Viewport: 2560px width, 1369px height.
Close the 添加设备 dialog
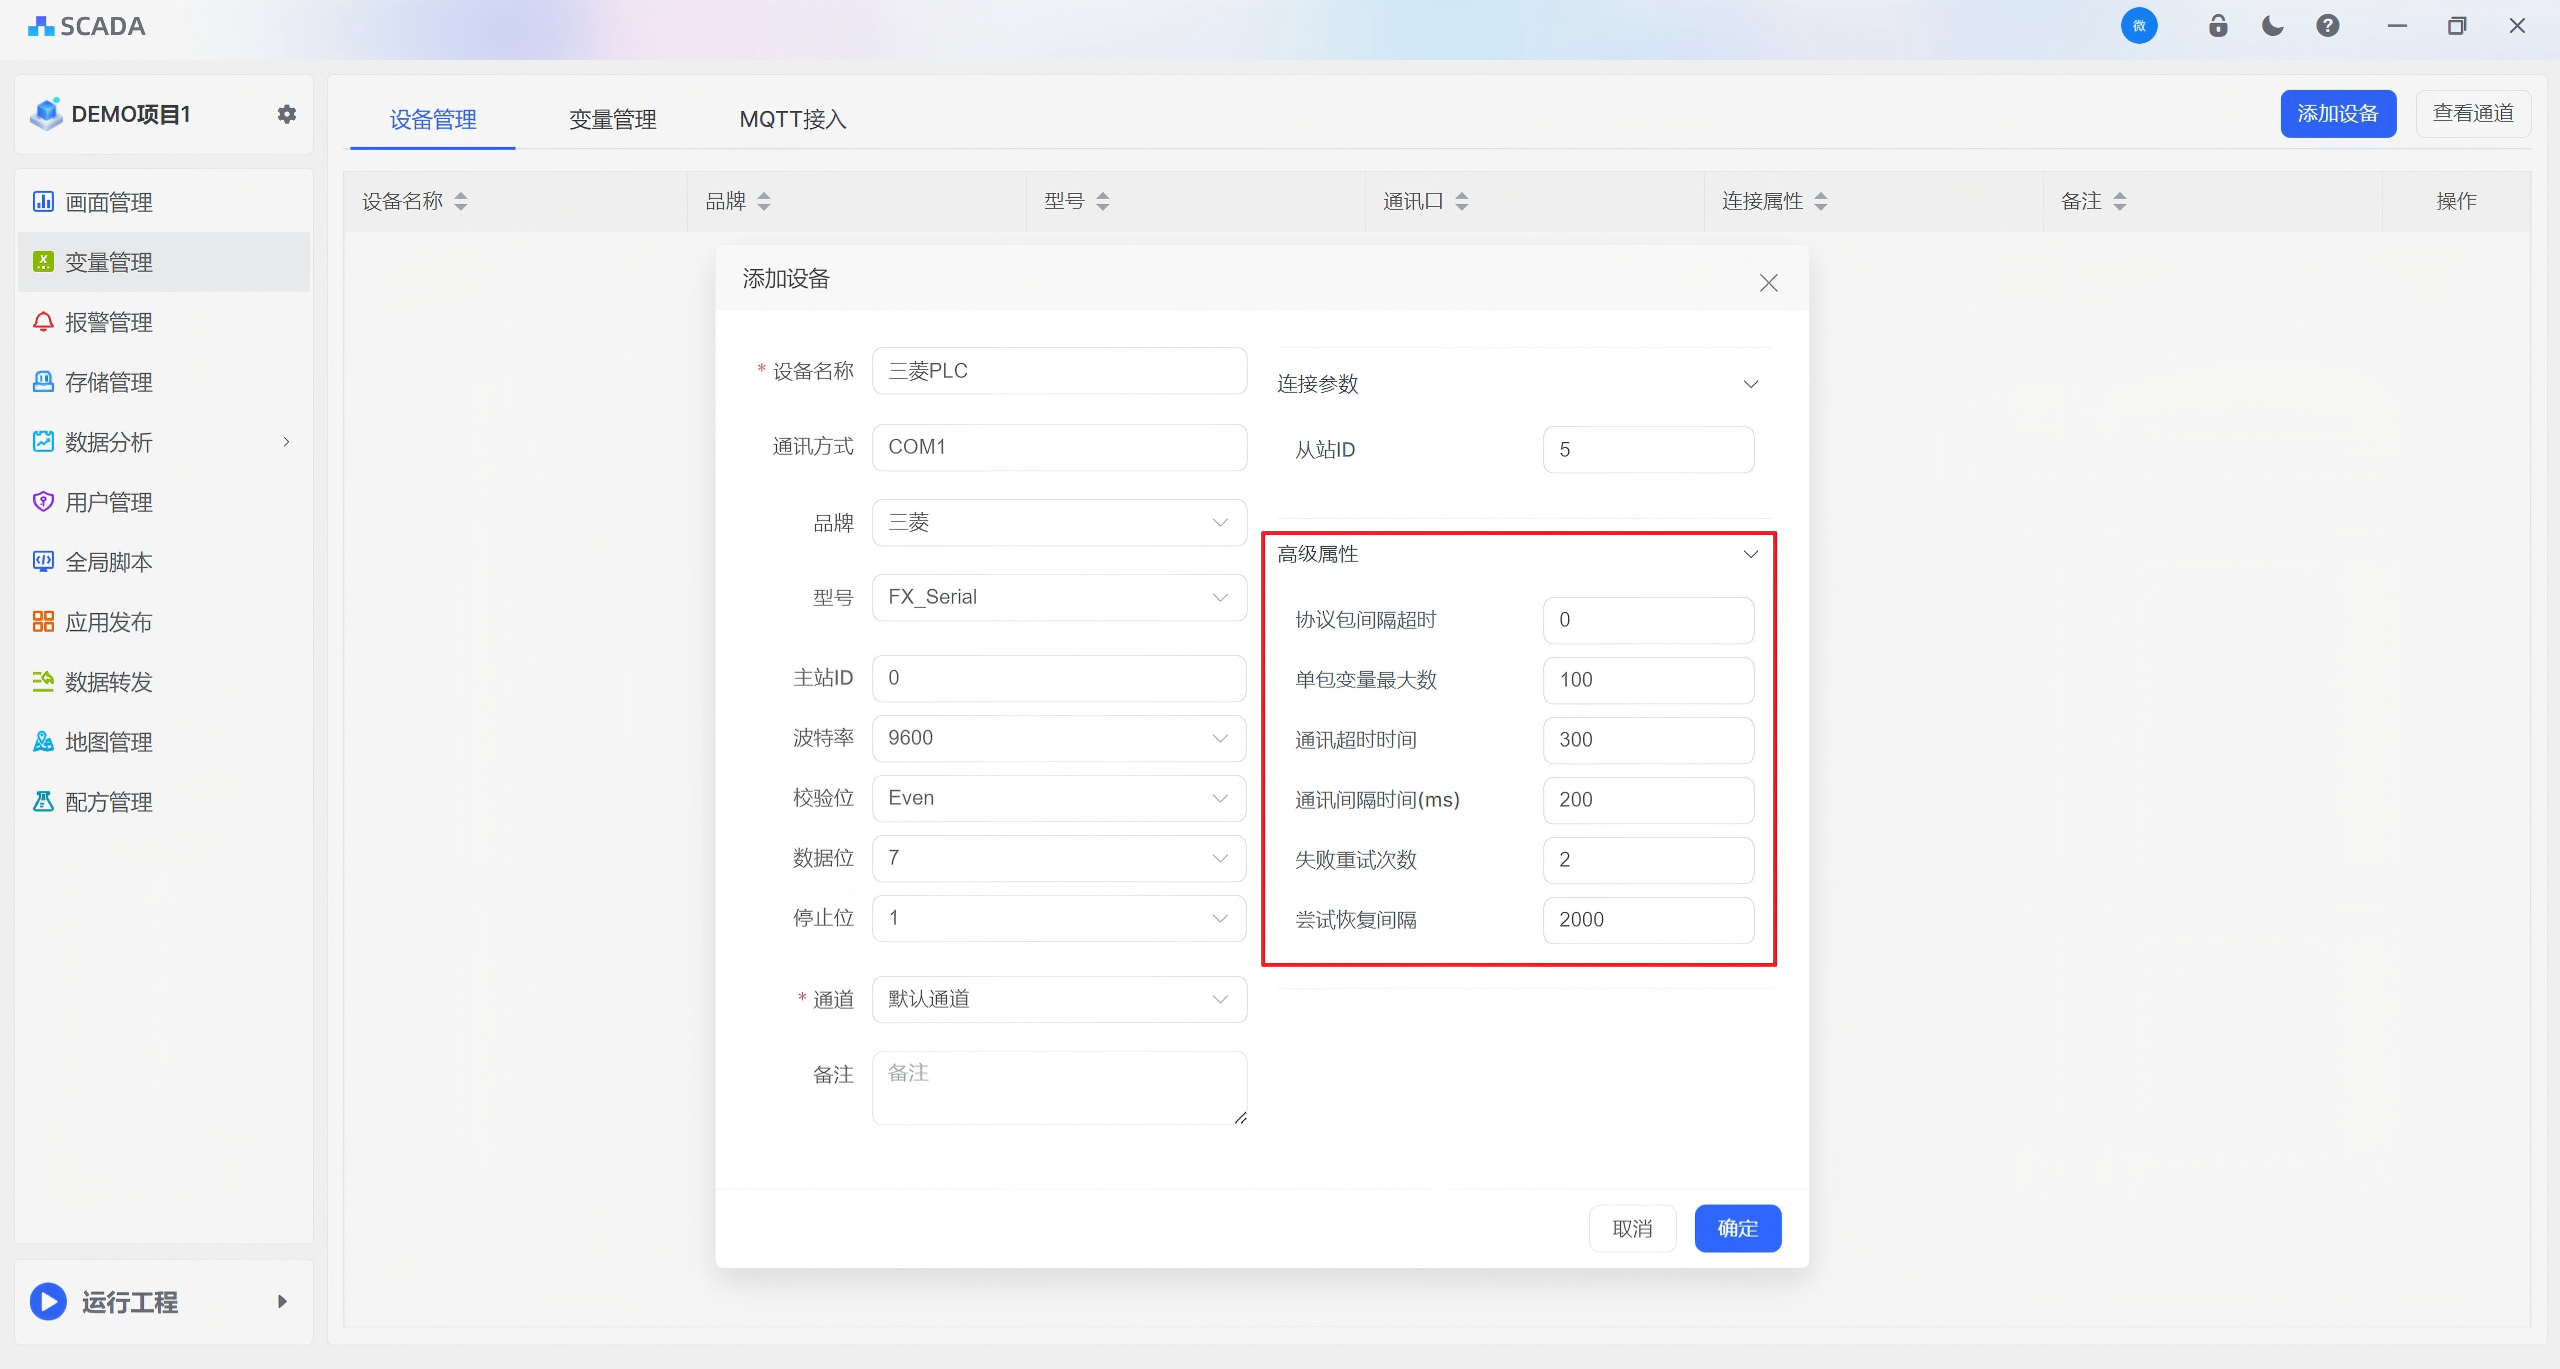[x=1768, y=283]
